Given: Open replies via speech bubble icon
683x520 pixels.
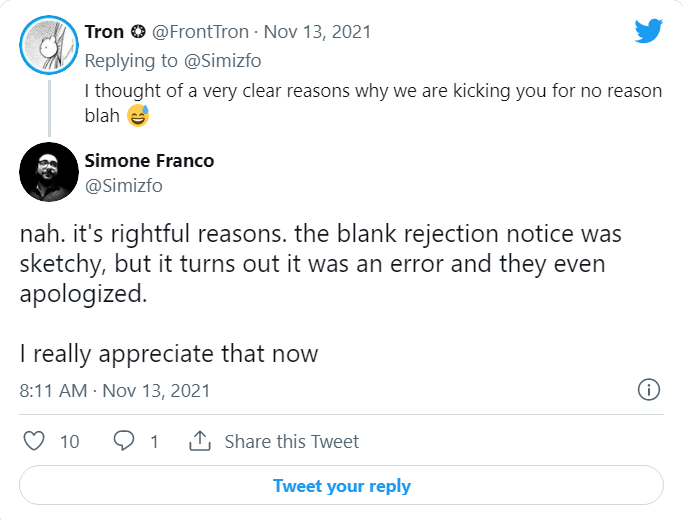Looking at the screenshot, I should 124,441.
